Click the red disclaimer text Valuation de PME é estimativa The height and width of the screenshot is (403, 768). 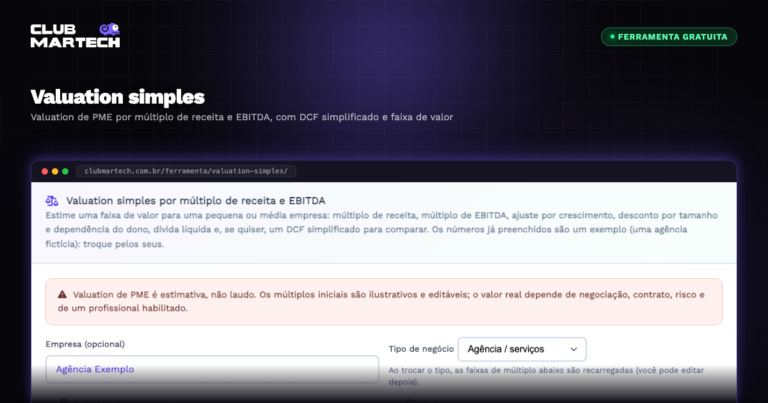pyautogui.click(x=381, y=301)
